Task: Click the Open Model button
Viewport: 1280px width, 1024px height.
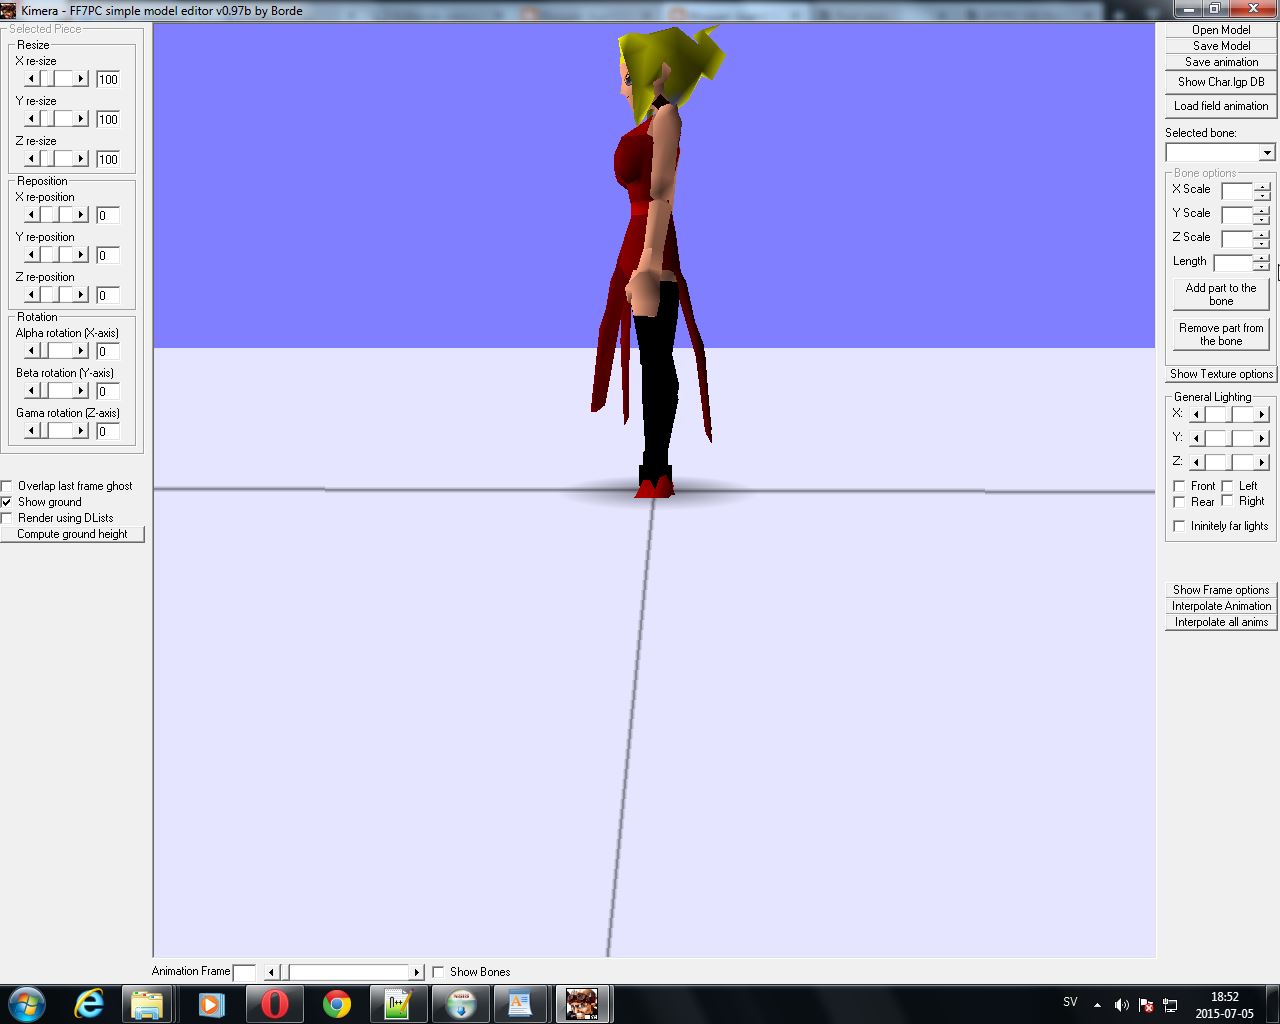Action: [x=1221, y=30]
